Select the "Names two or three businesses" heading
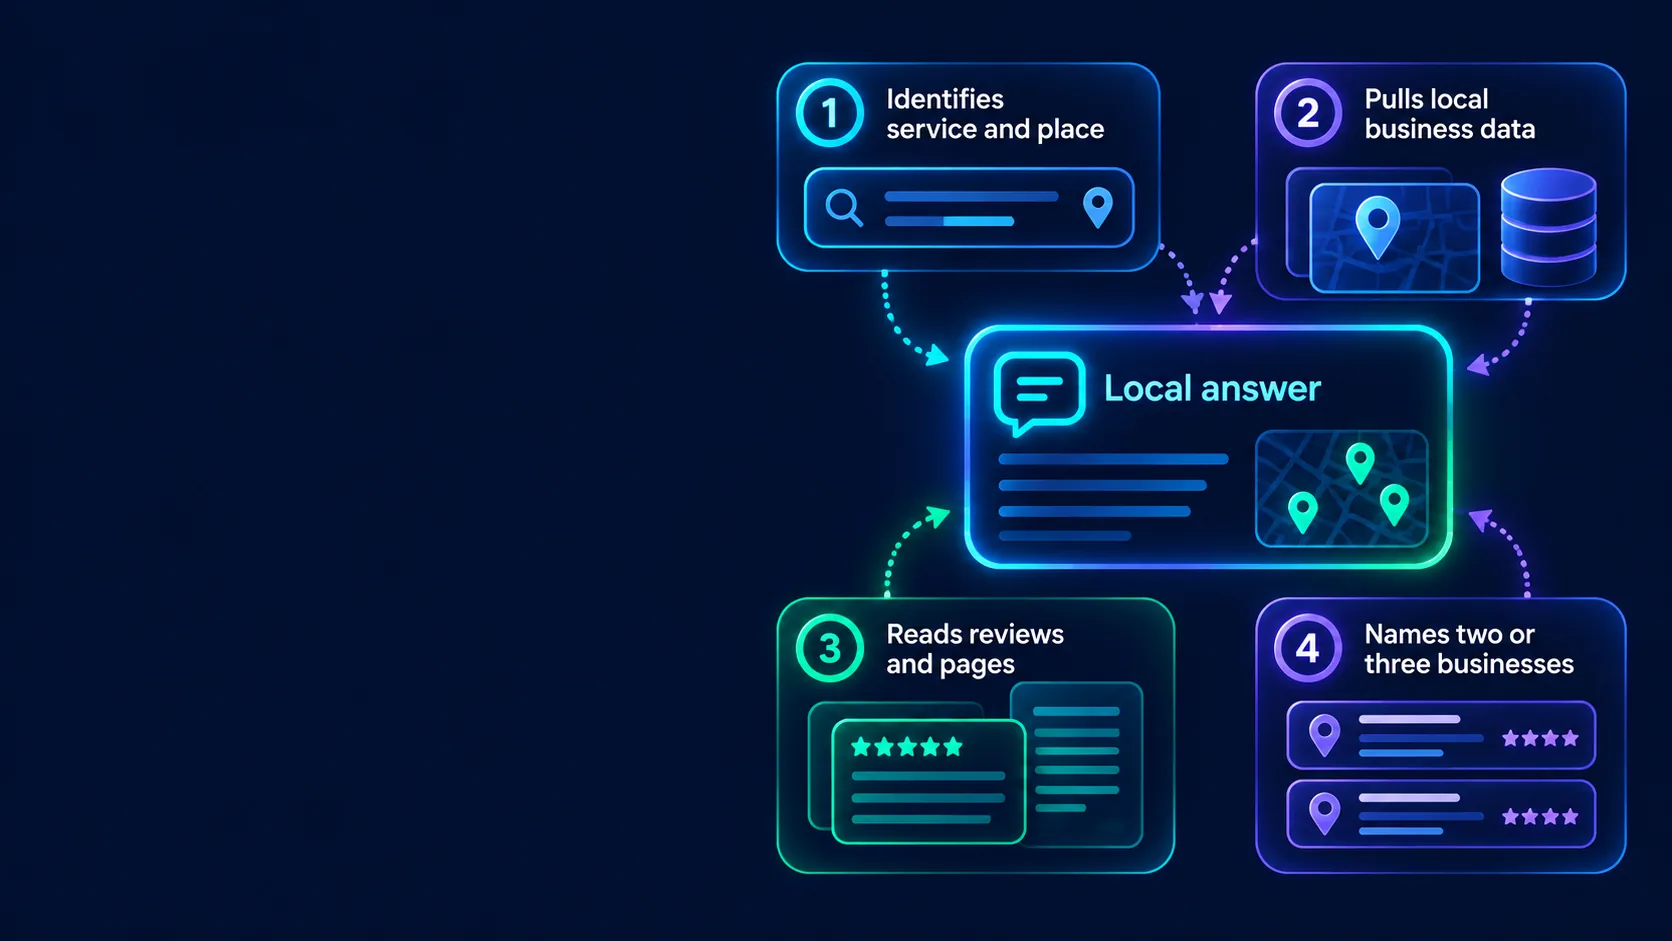Screen dimensions: 1672x941 coord(1469,649)
